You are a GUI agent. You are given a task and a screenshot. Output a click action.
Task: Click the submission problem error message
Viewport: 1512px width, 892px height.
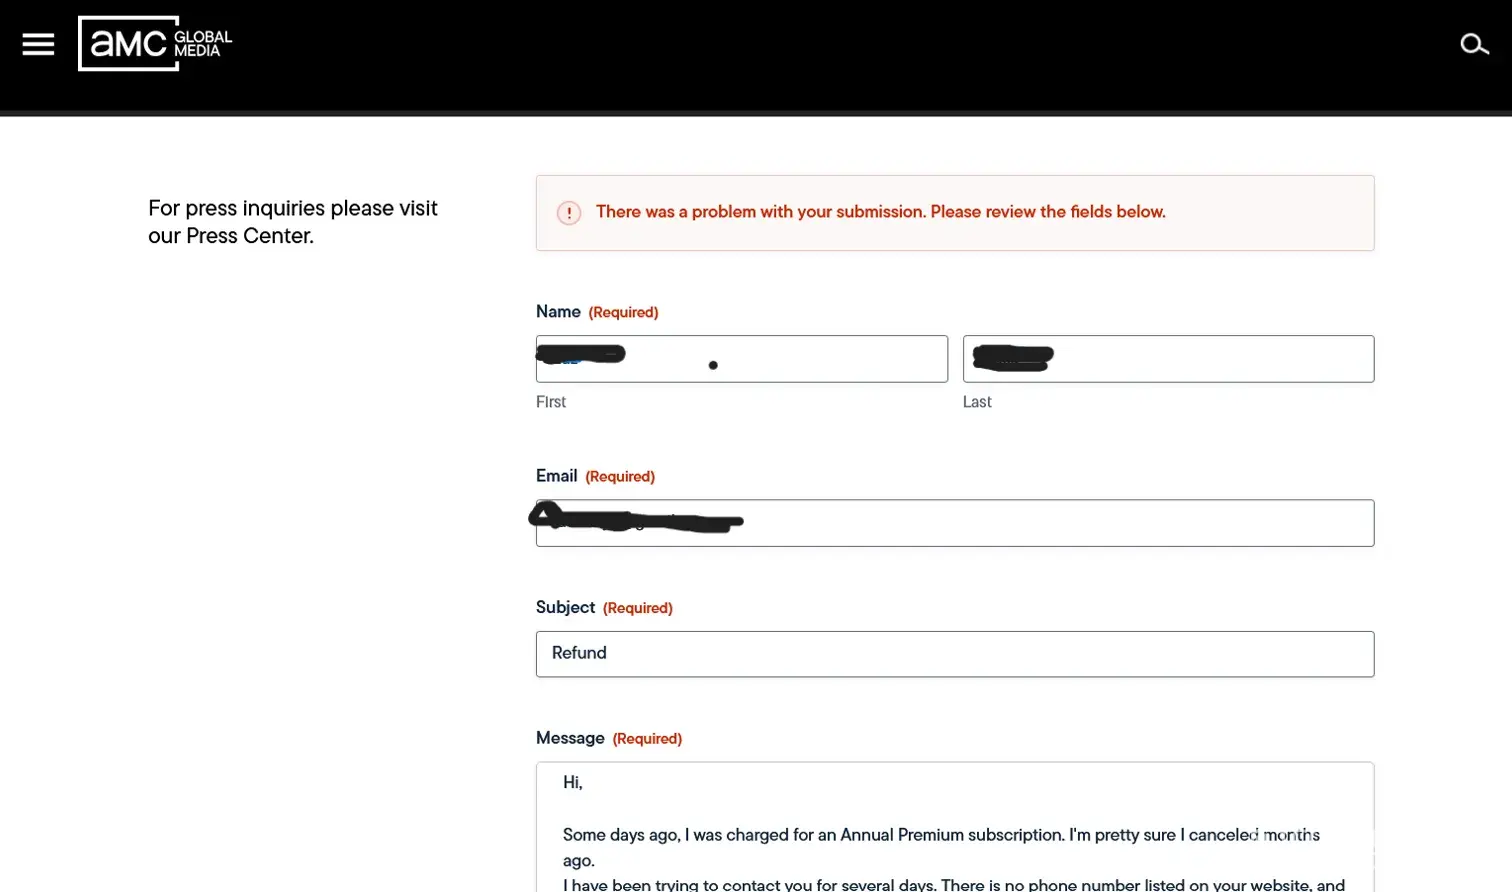[x=881, y=212]
